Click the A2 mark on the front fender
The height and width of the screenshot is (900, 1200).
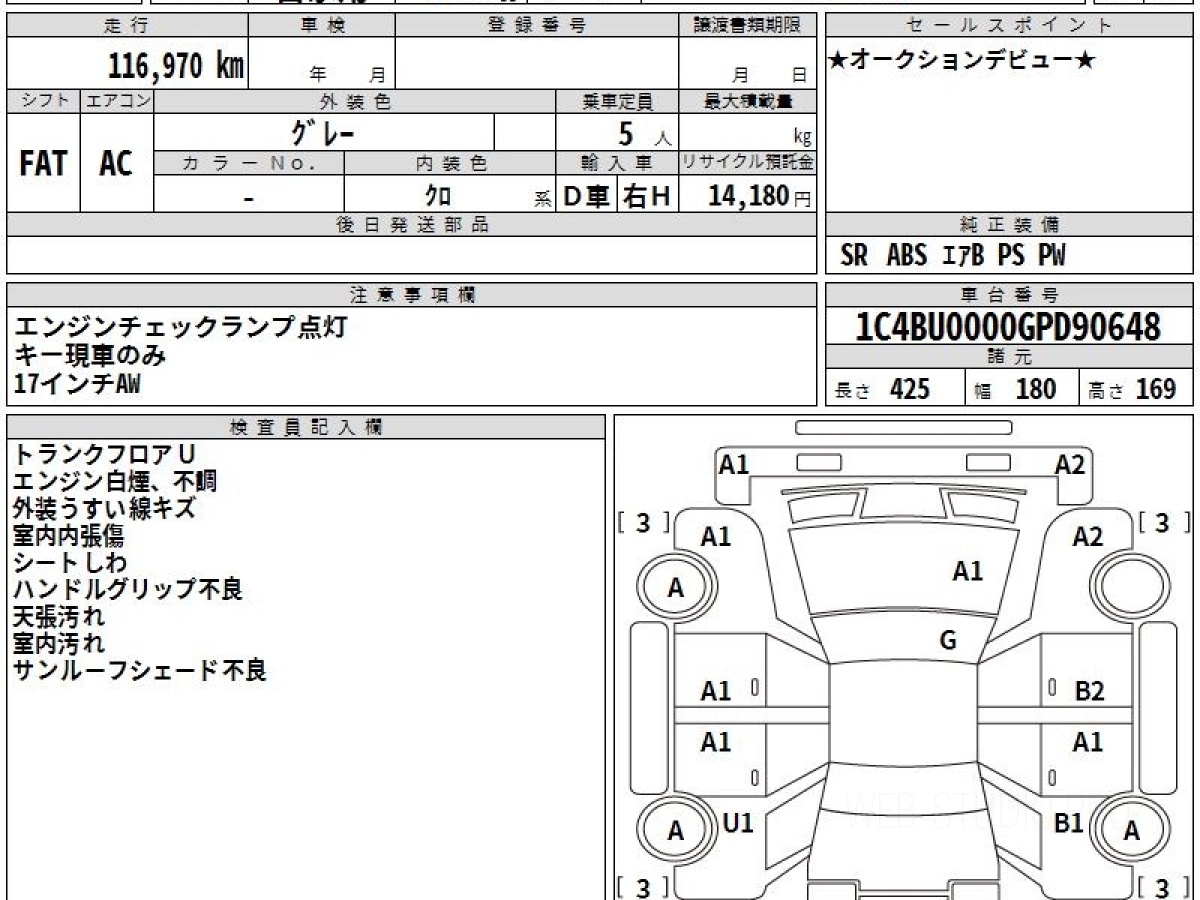point(1088,537)
